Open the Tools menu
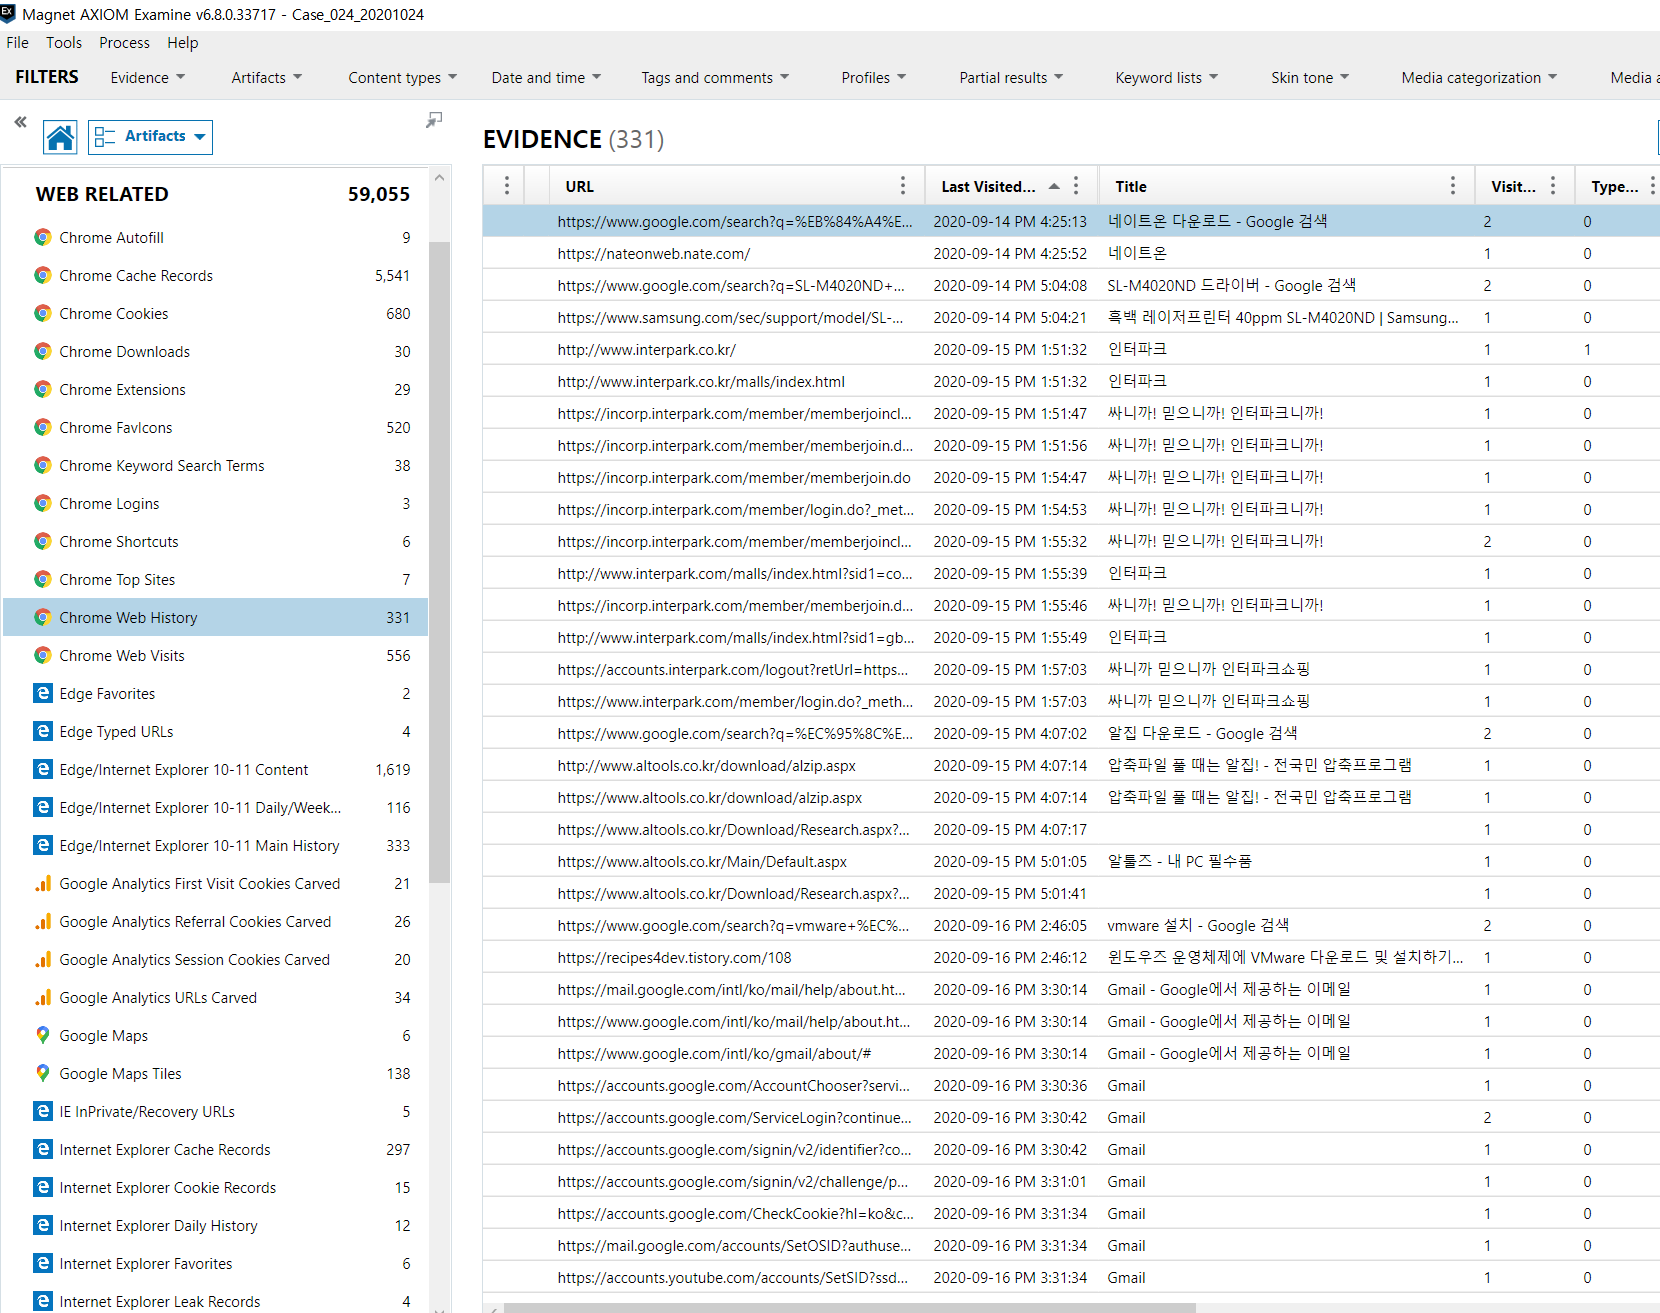 point(64,43)
